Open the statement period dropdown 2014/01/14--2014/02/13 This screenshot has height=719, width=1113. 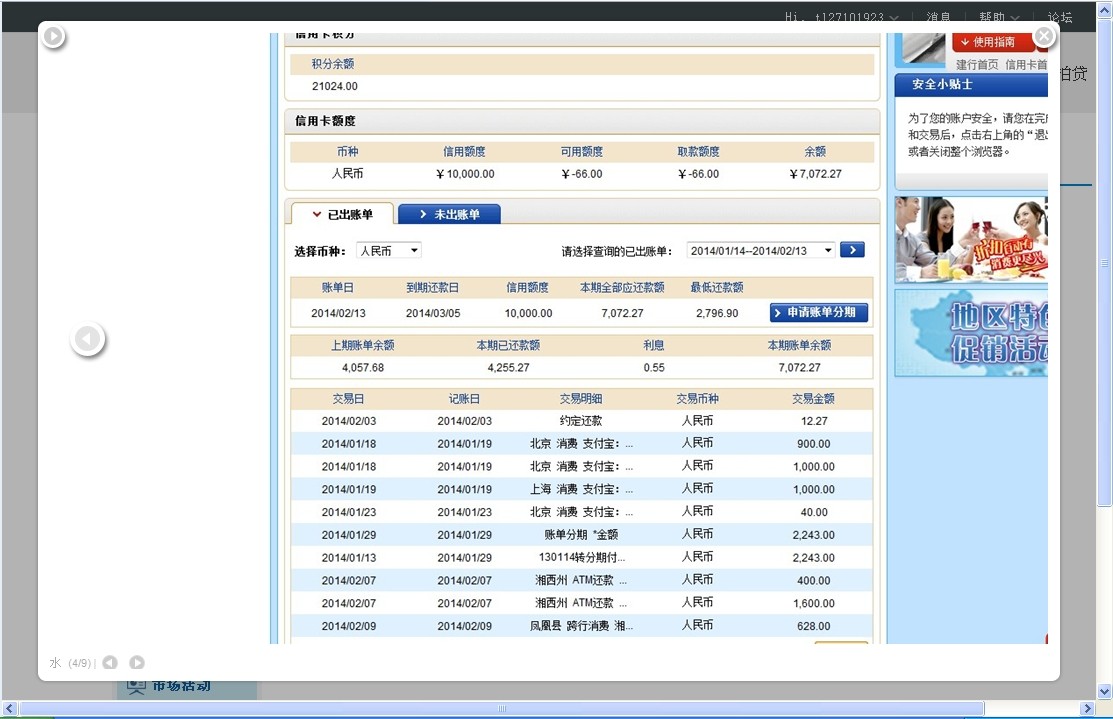pyautogui.click(x=761, y=251)
